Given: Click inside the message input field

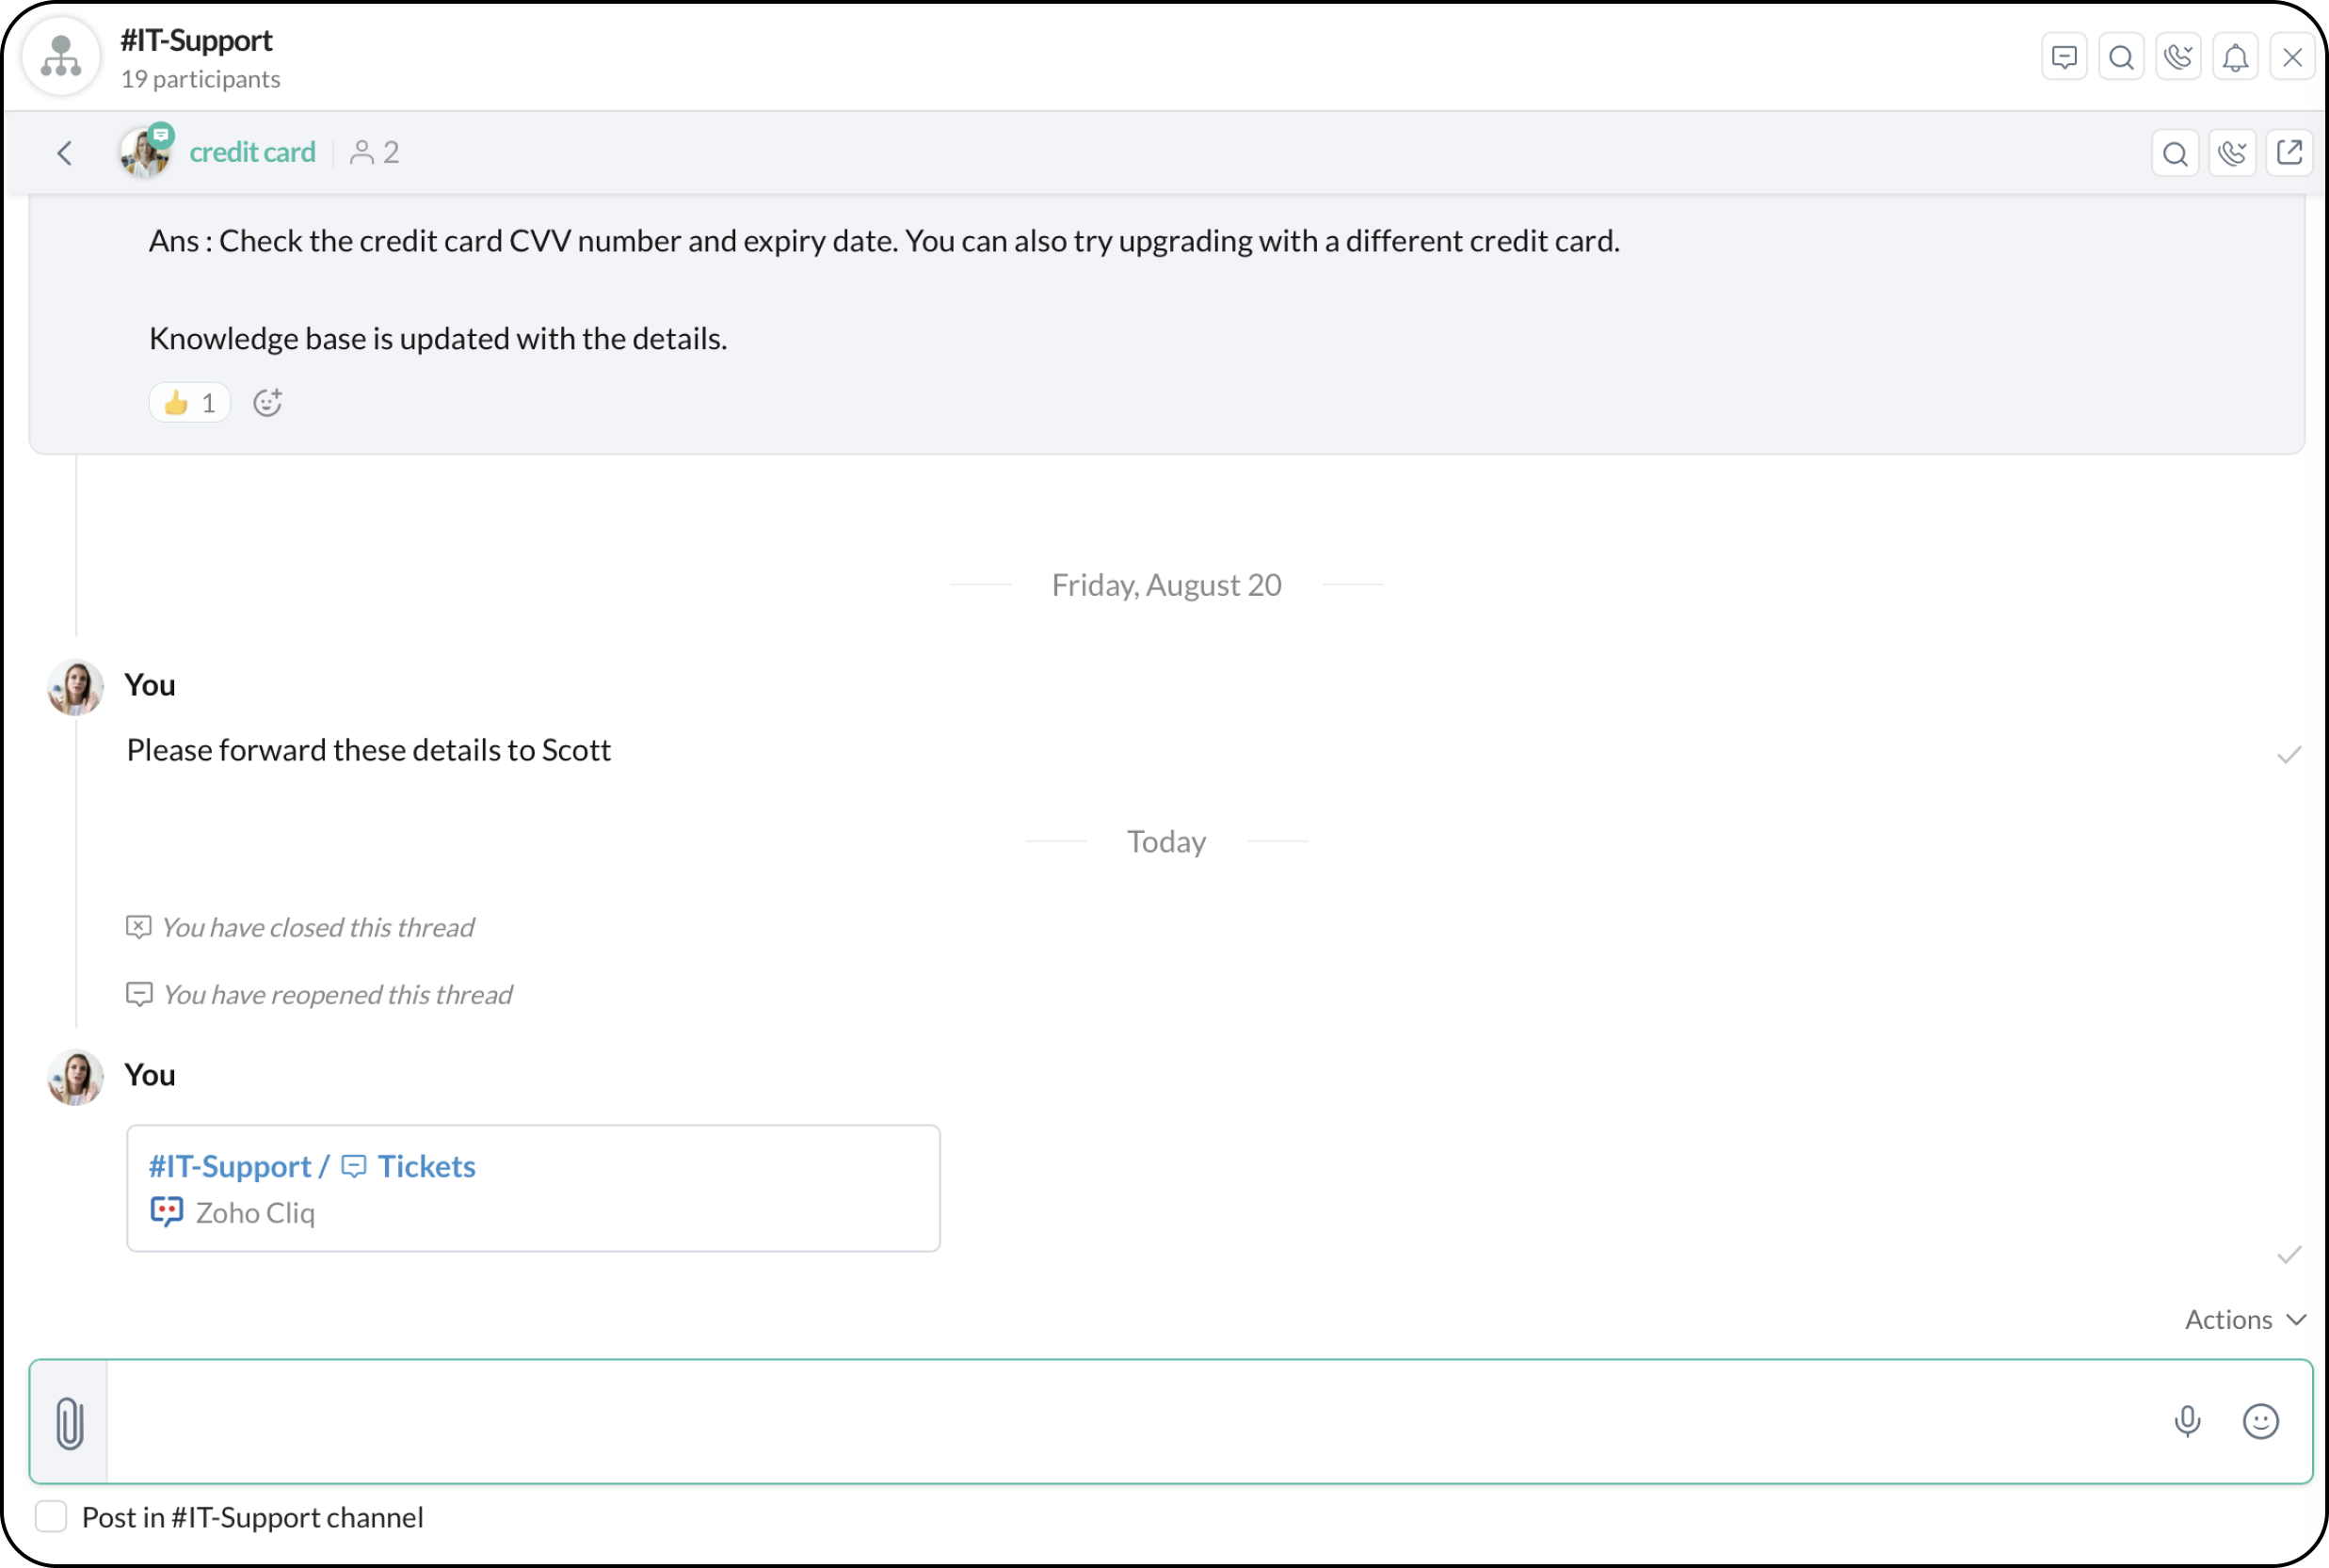Looking at the screenshot, I should (x=1130, y=1421).
